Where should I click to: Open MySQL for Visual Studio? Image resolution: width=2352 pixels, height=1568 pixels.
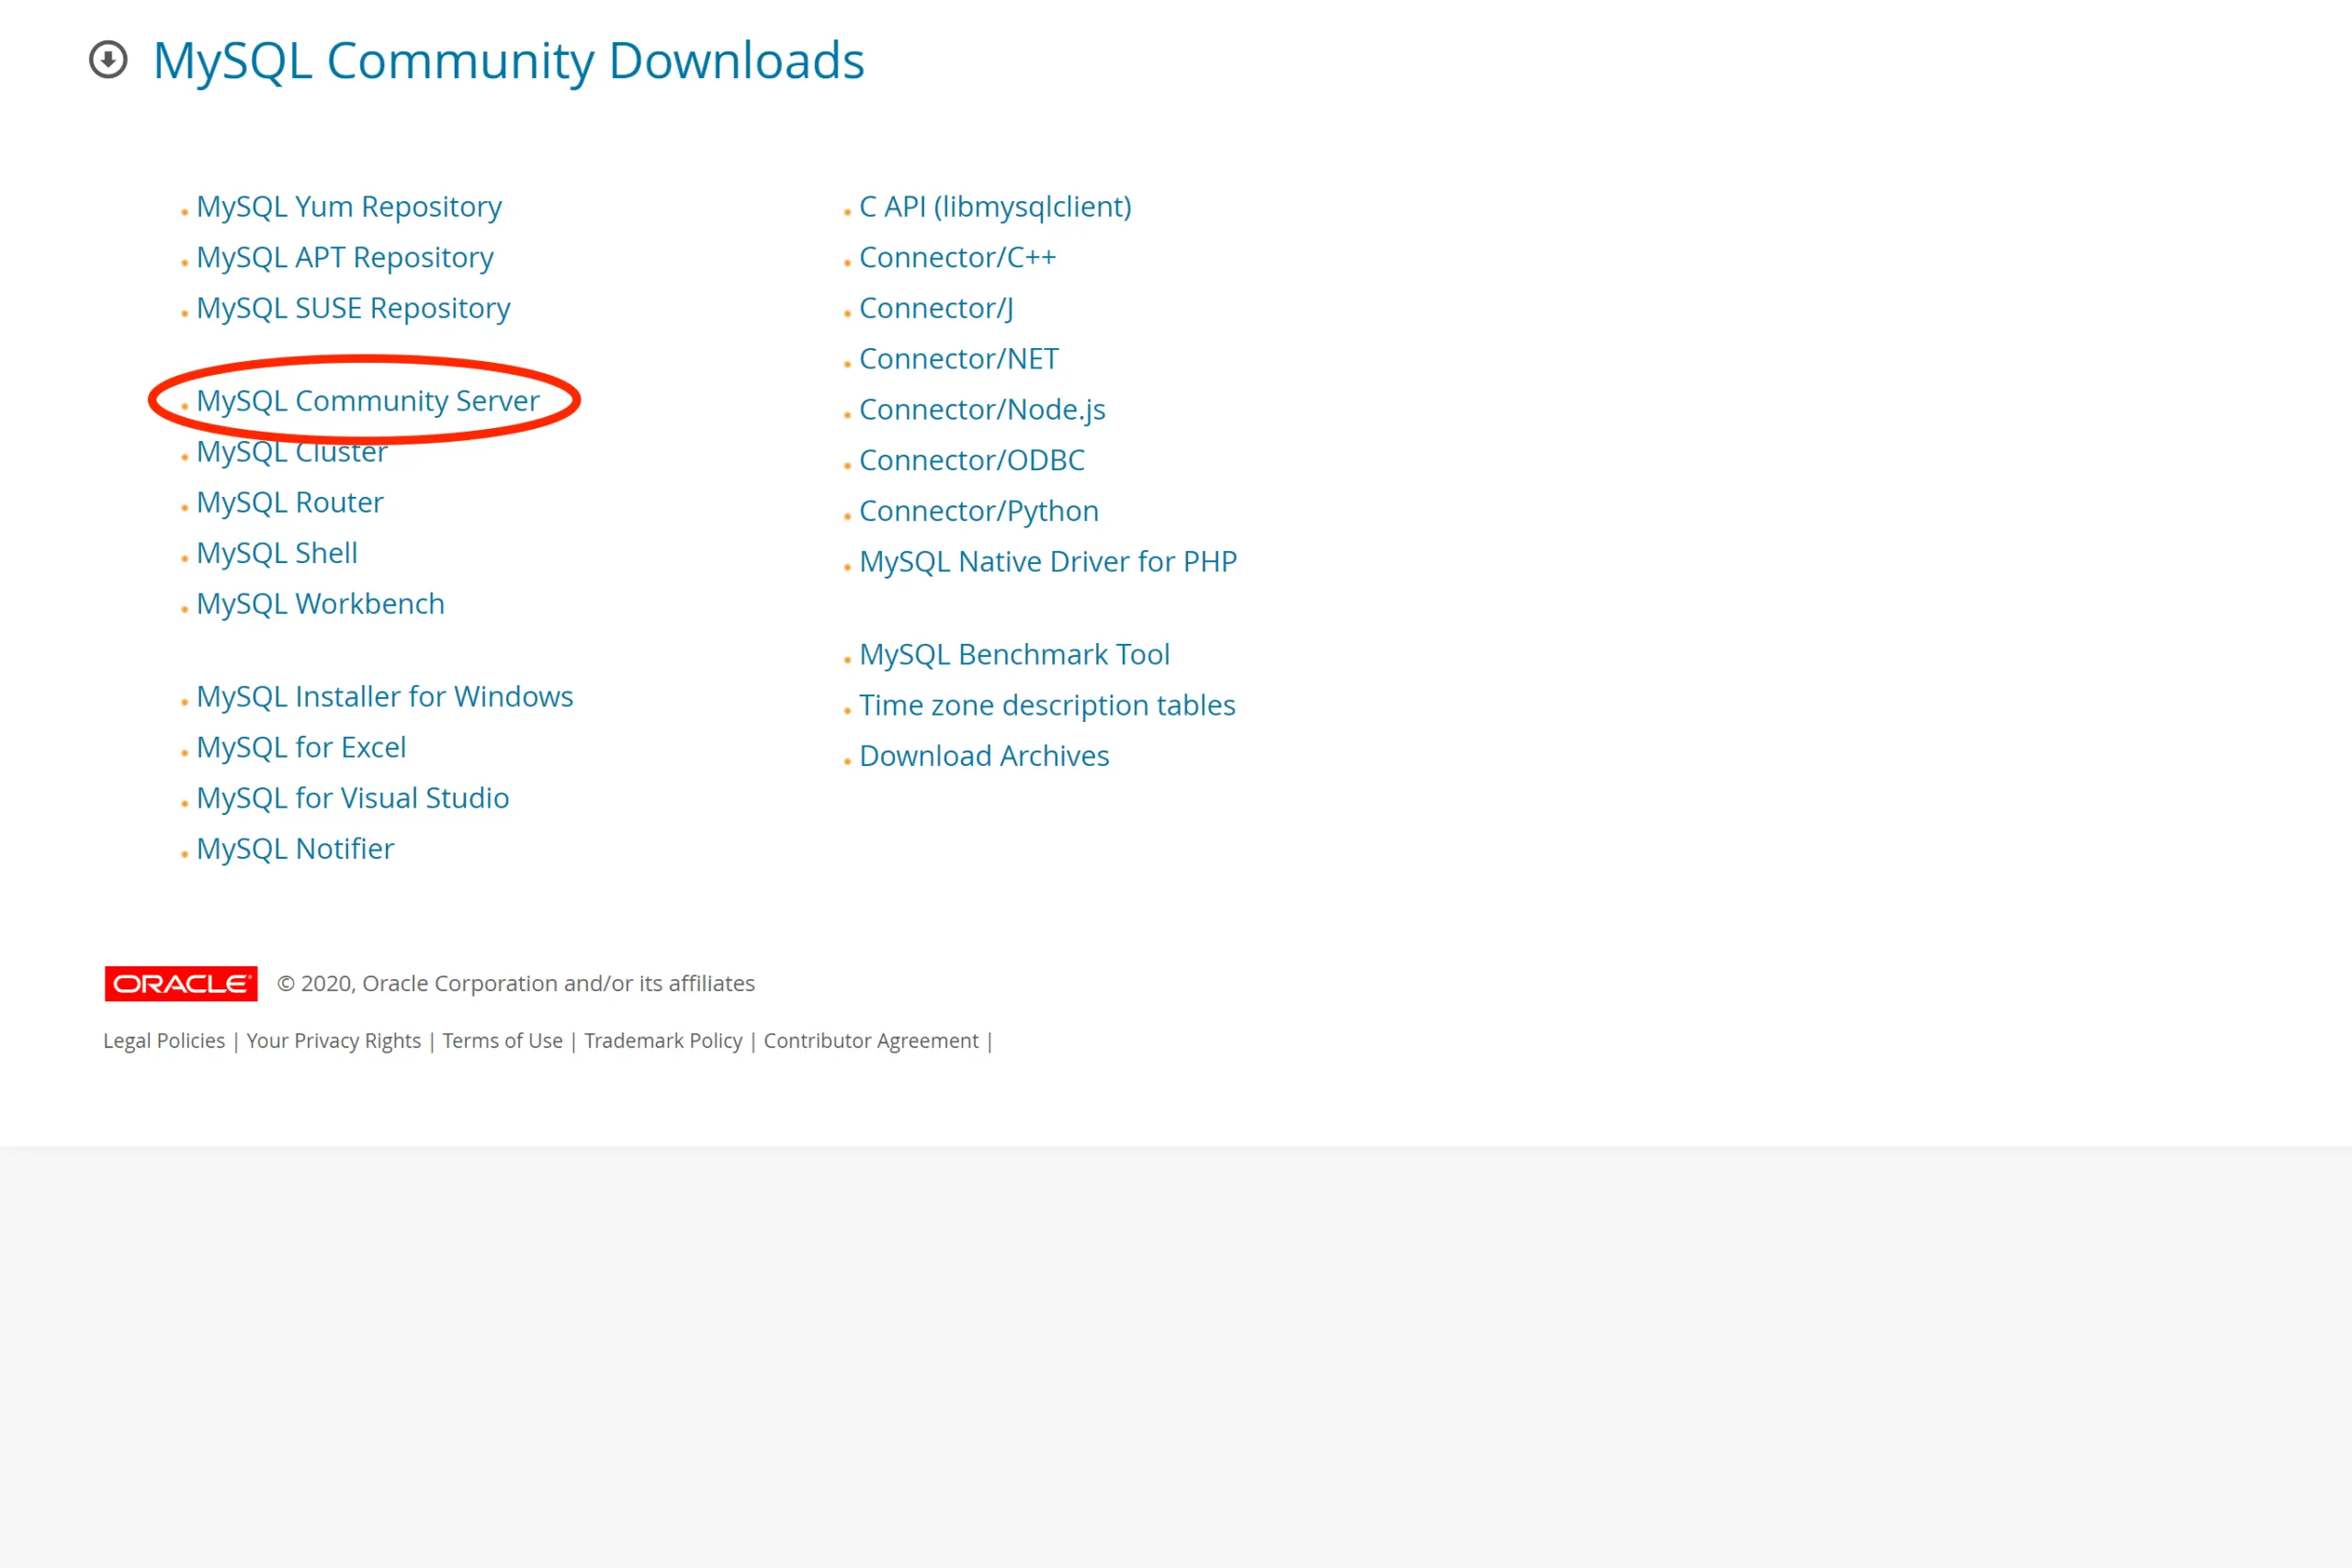(x=353, y=798)
